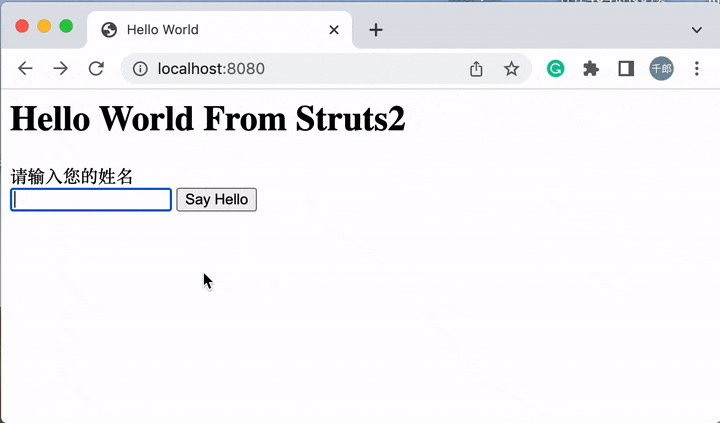
Task: Click the forward navigation arrow
Action: click(x=60, y=69)
